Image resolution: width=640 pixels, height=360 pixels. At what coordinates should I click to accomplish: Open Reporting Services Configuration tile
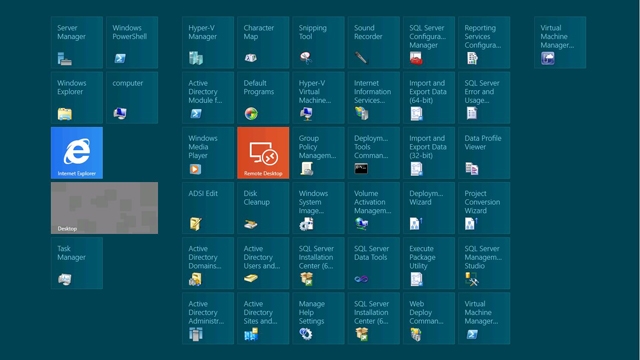click(484, 42)
